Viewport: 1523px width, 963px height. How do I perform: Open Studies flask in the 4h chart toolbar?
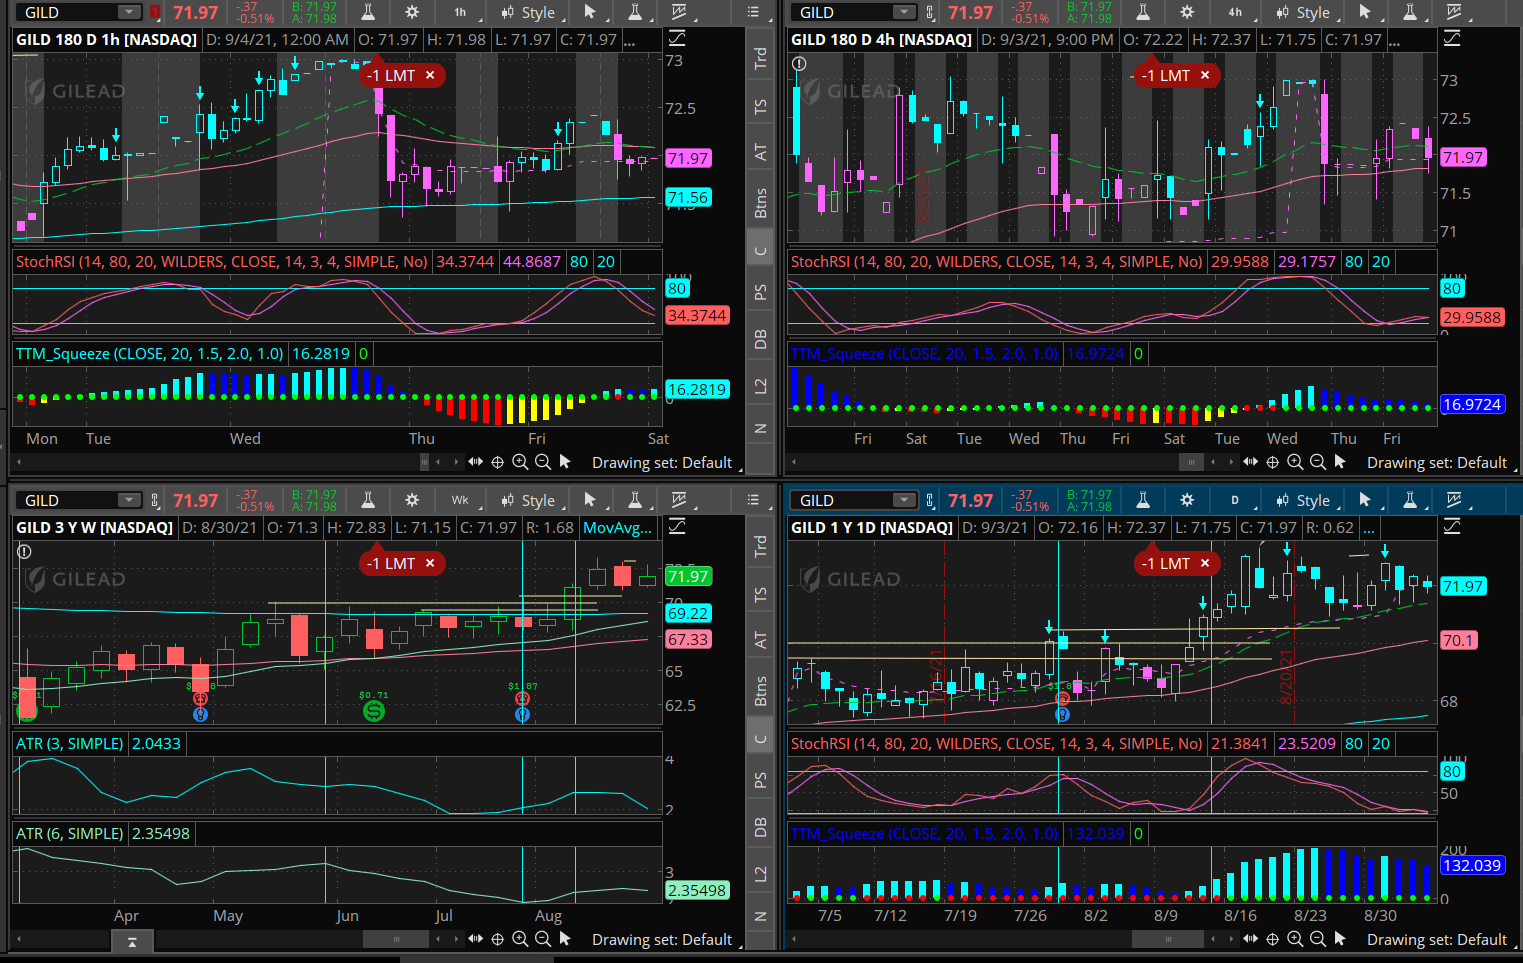pyautogui.click(x=1143, y=12)
